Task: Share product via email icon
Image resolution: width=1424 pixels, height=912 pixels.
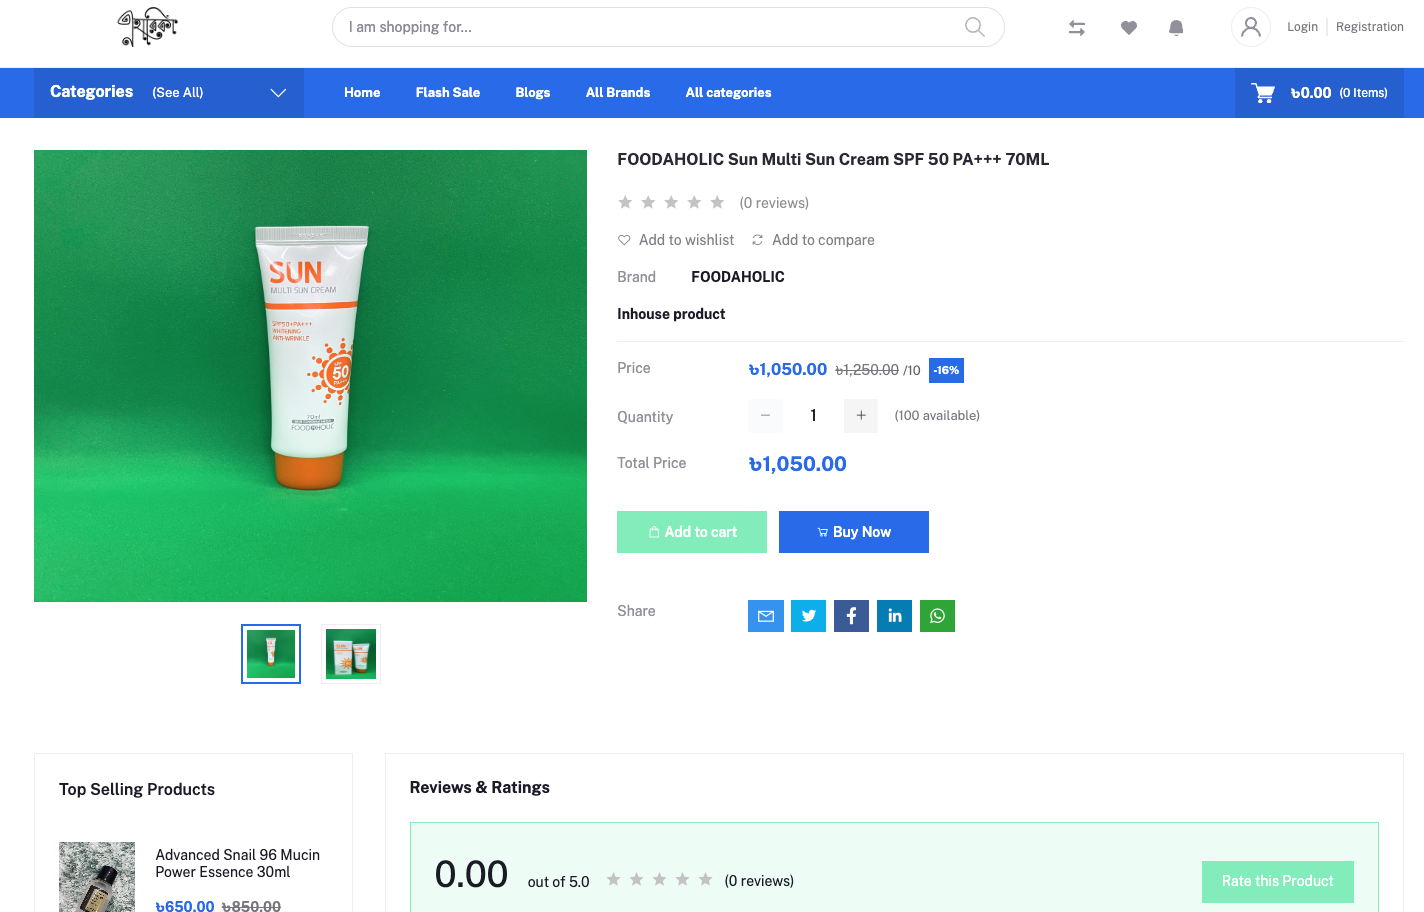Action: click(766, 616)
